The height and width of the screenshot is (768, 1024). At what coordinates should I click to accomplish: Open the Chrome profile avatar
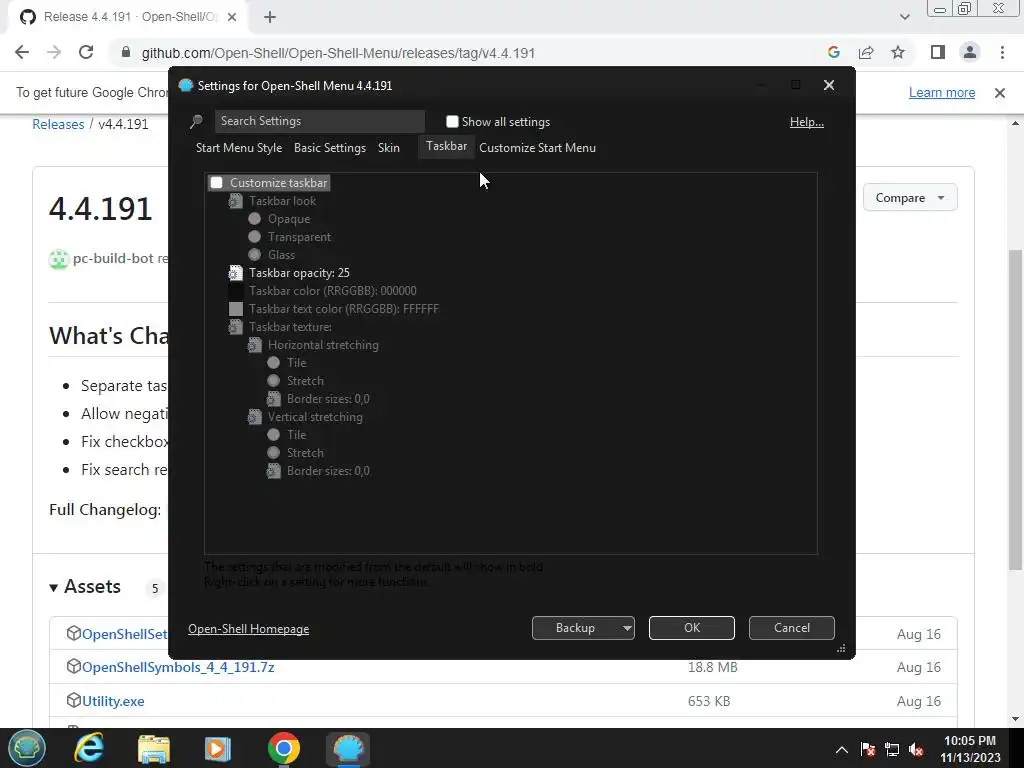970,52
